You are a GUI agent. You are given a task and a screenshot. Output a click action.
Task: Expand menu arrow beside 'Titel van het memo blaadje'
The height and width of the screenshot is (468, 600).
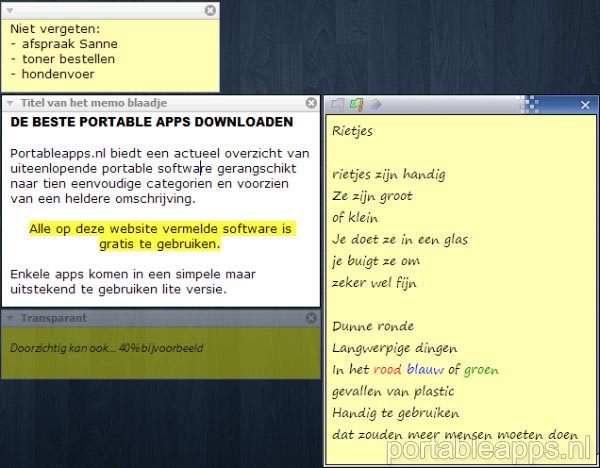pyautogui.click(x=9, y=103)
